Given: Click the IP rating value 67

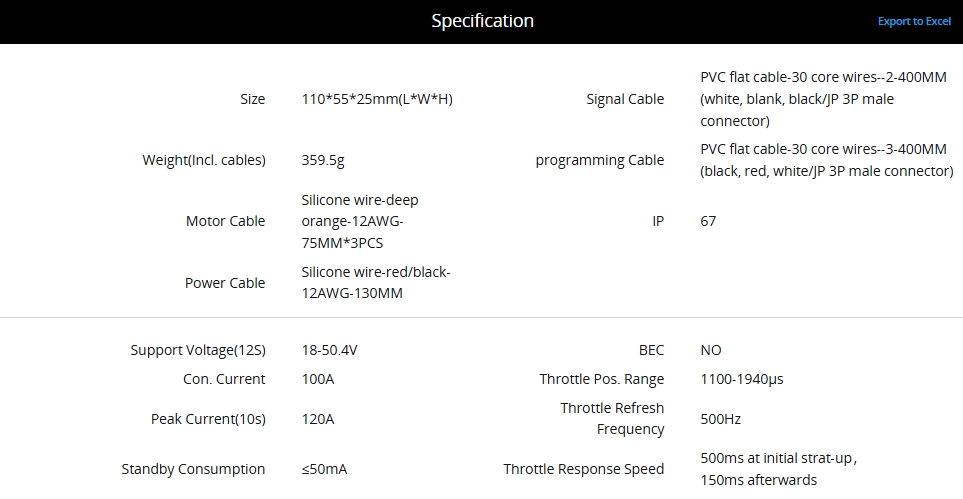Looking at the screenshot, I should pyautogui.click(x=708, y=221).
